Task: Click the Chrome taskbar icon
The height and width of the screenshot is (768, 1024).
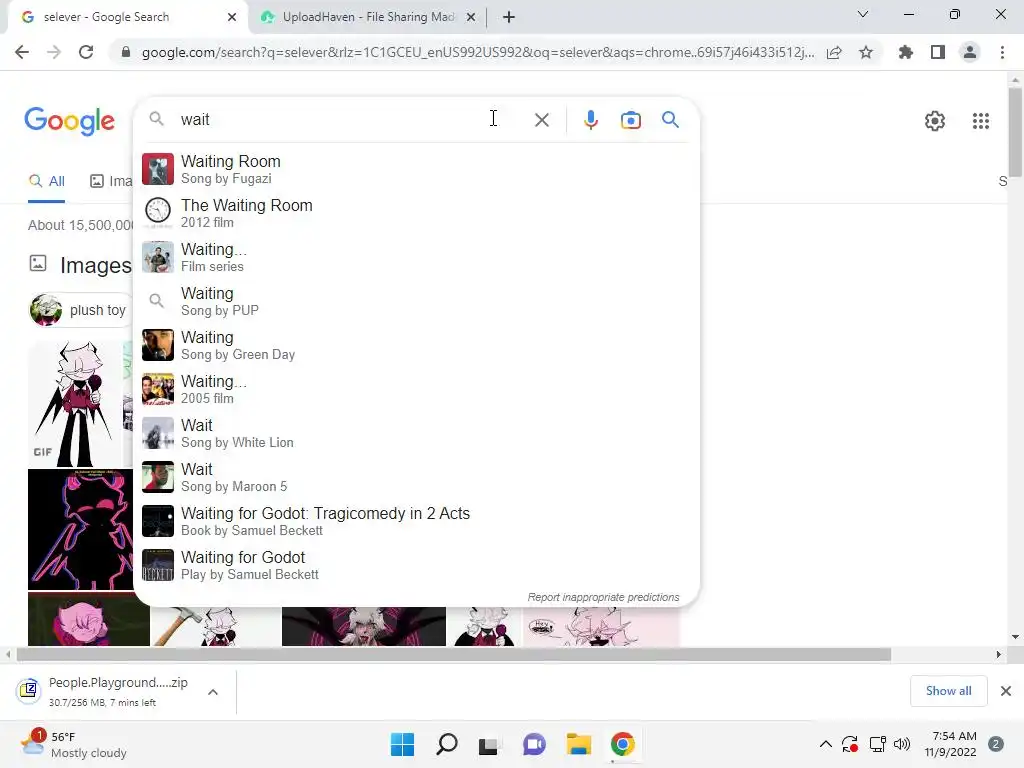Action: pyautogui.click(x=622, y=744)
